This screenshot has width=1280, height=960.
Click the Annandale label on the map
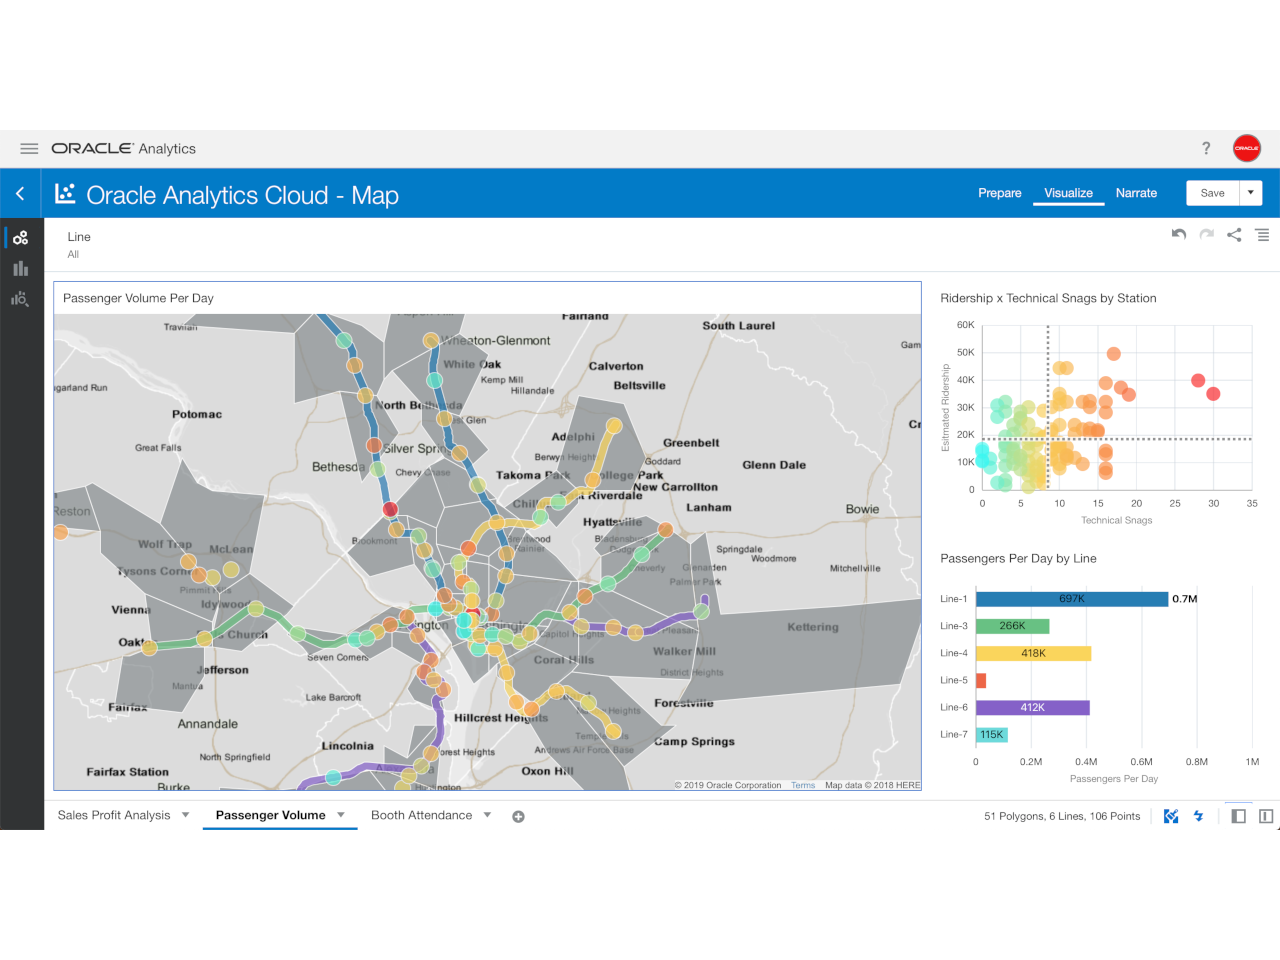click(208, 724)
